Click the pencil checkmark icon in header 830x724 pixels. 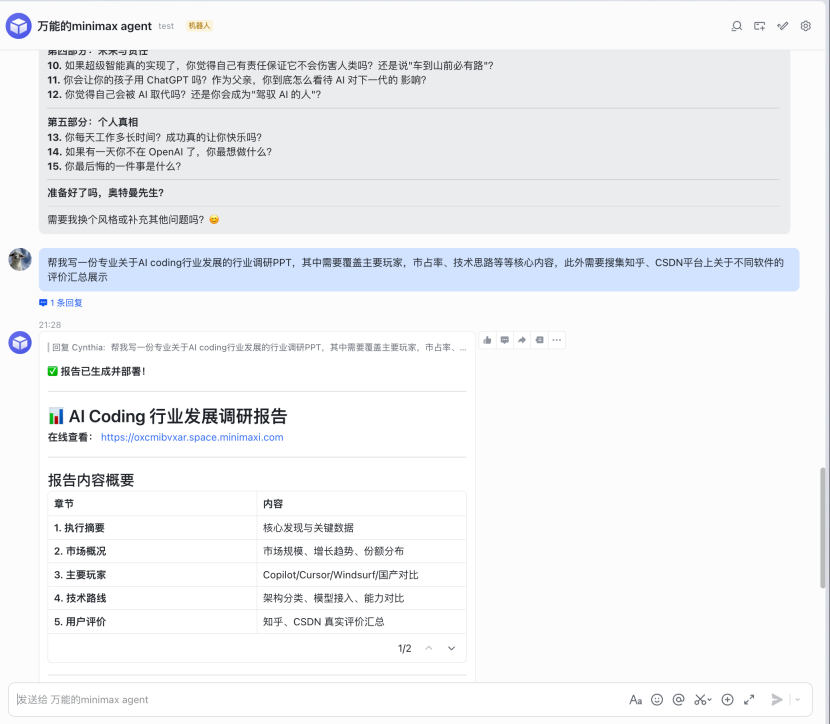[782, 26]
